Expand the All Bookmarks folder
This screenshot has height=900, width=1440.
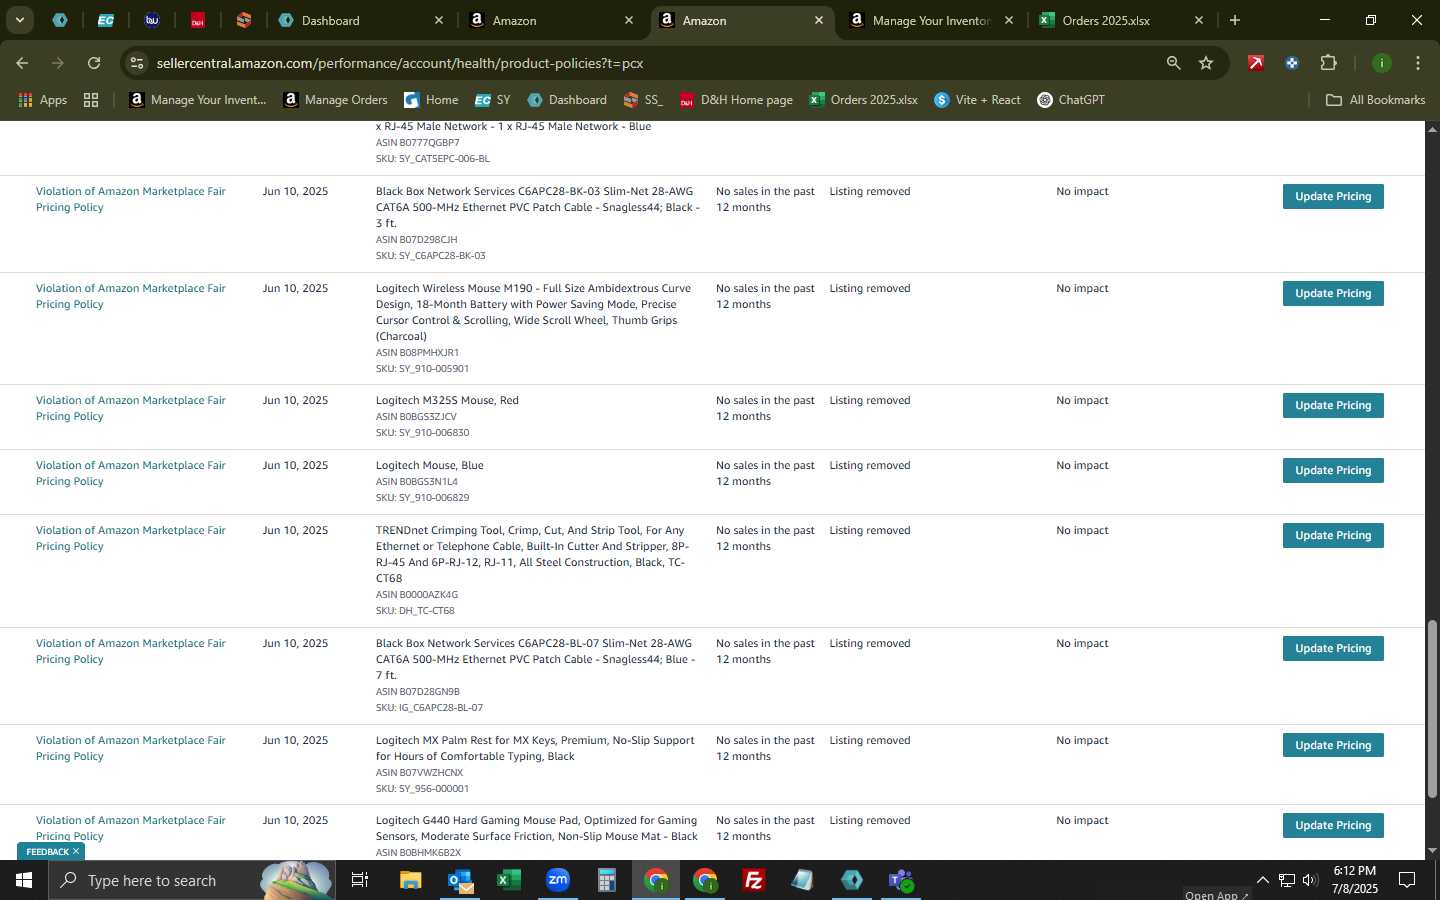point(1375,100)
